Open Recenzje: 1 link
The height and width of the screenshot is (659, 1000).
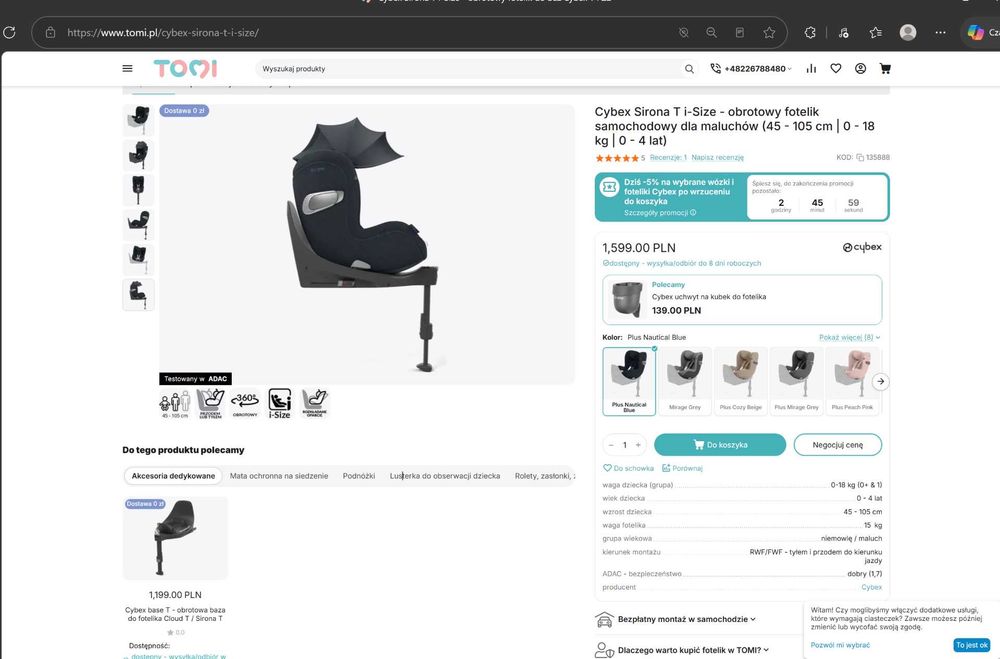pyautogui.click(x=668, y=158)
